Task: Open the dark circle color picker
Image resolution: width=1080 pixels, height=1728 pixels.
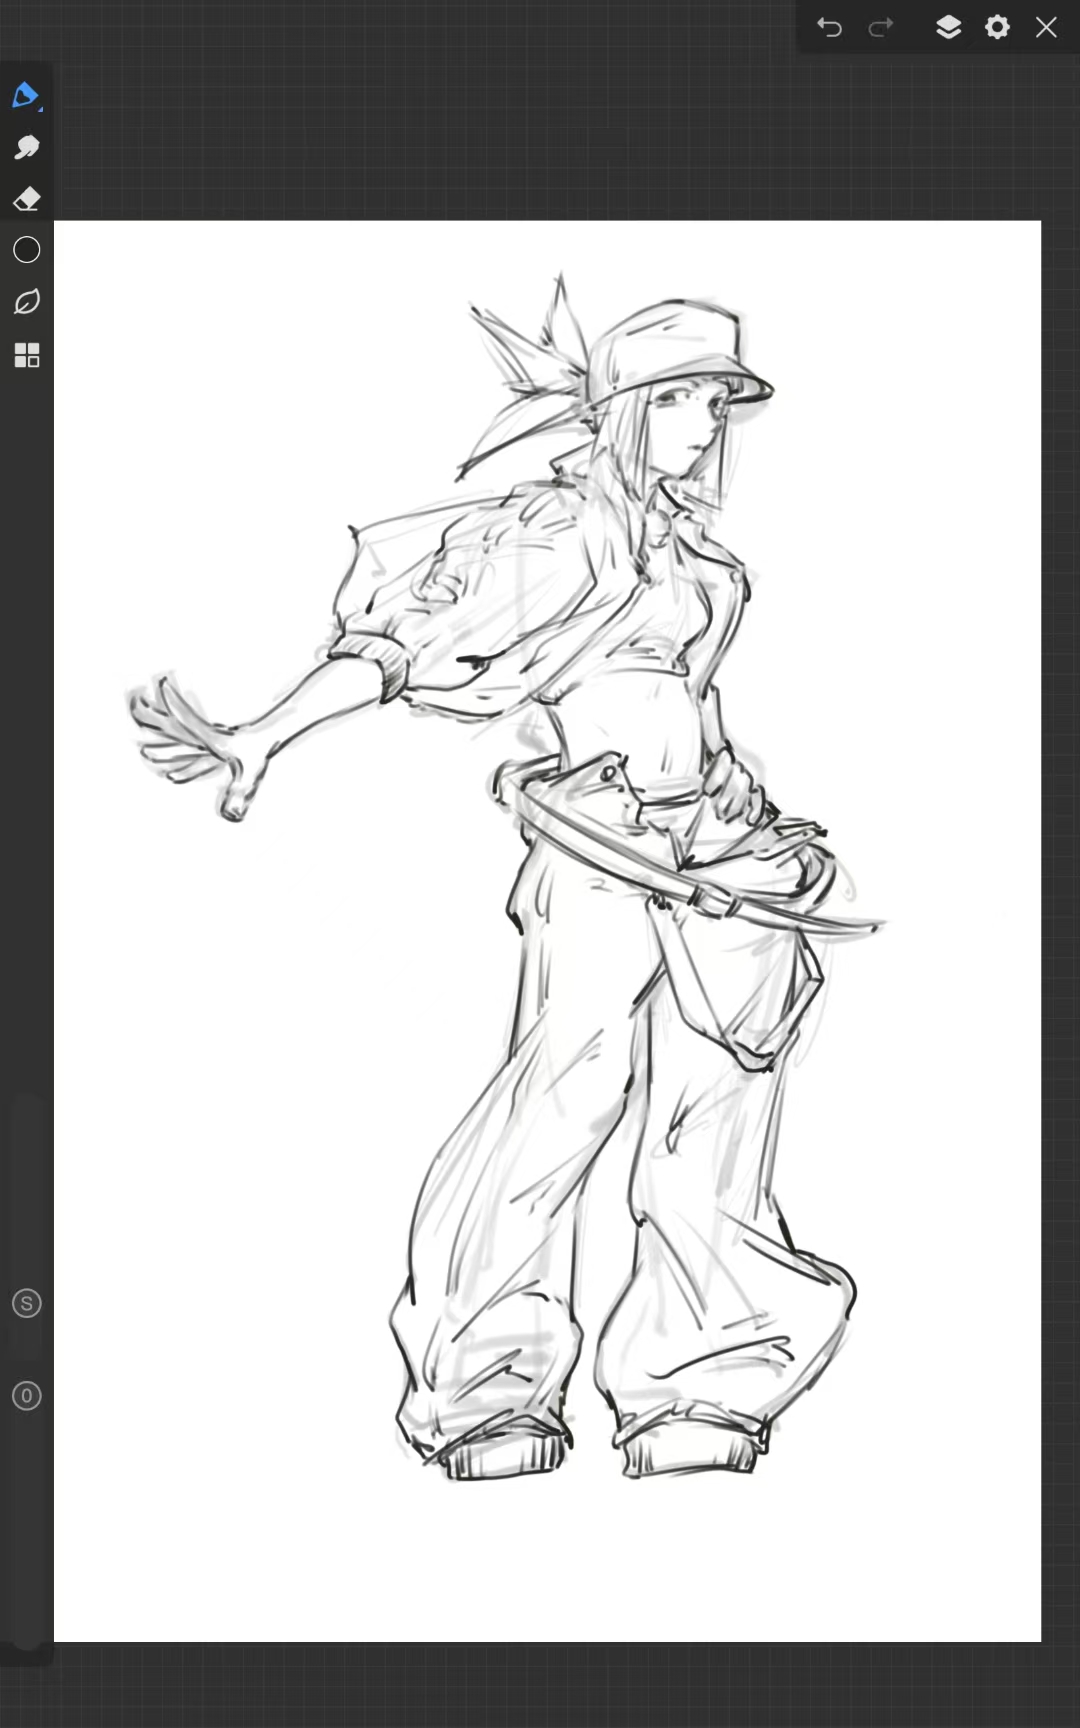Action: (x=26, y=250)
